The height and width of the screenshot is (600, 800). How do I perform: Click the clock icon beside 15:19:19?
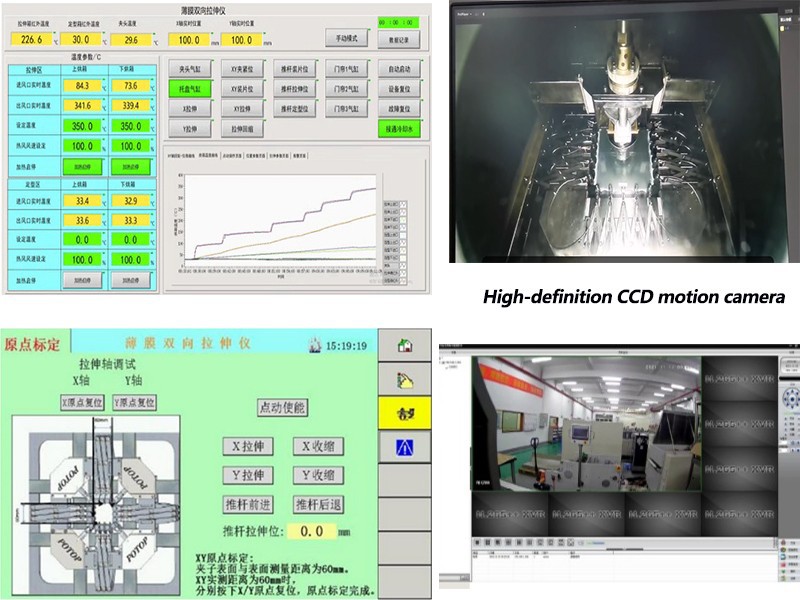[314, 346]
